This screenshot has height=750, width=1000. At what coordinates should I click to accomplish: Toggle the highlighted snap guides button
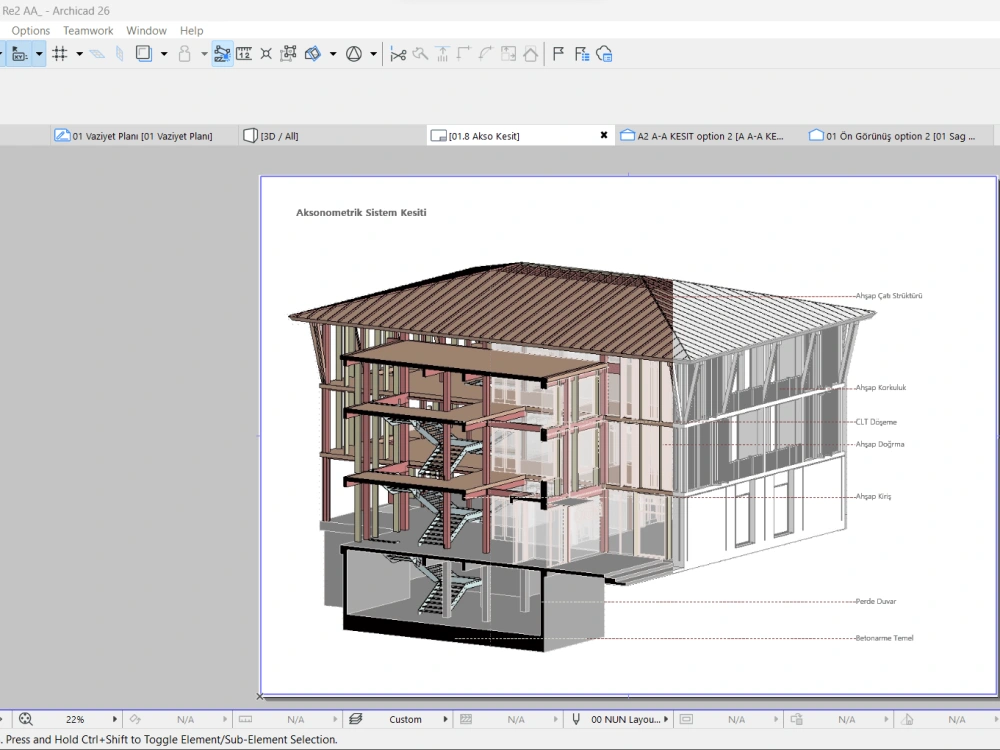[221, 53]
